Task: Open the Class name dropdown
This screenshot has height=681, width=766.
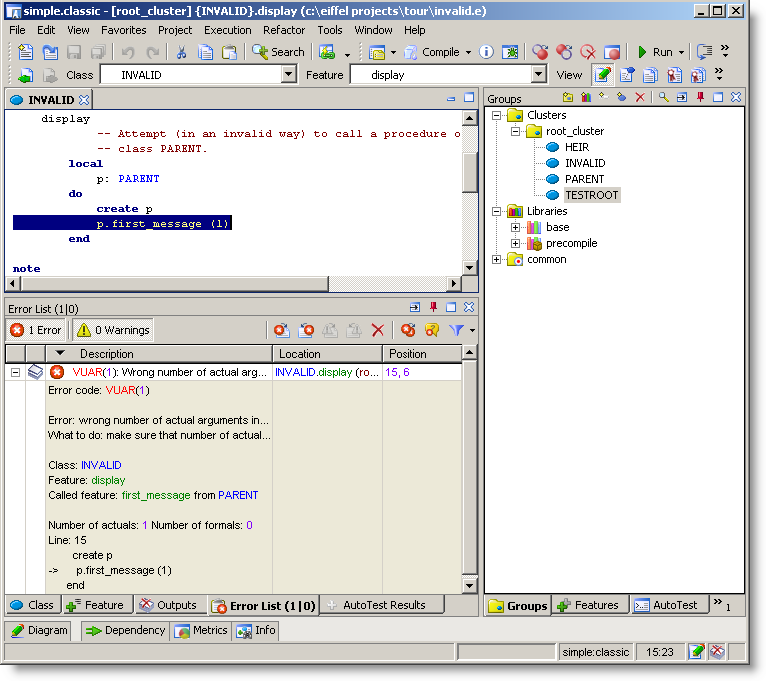Action: (288, 75)
